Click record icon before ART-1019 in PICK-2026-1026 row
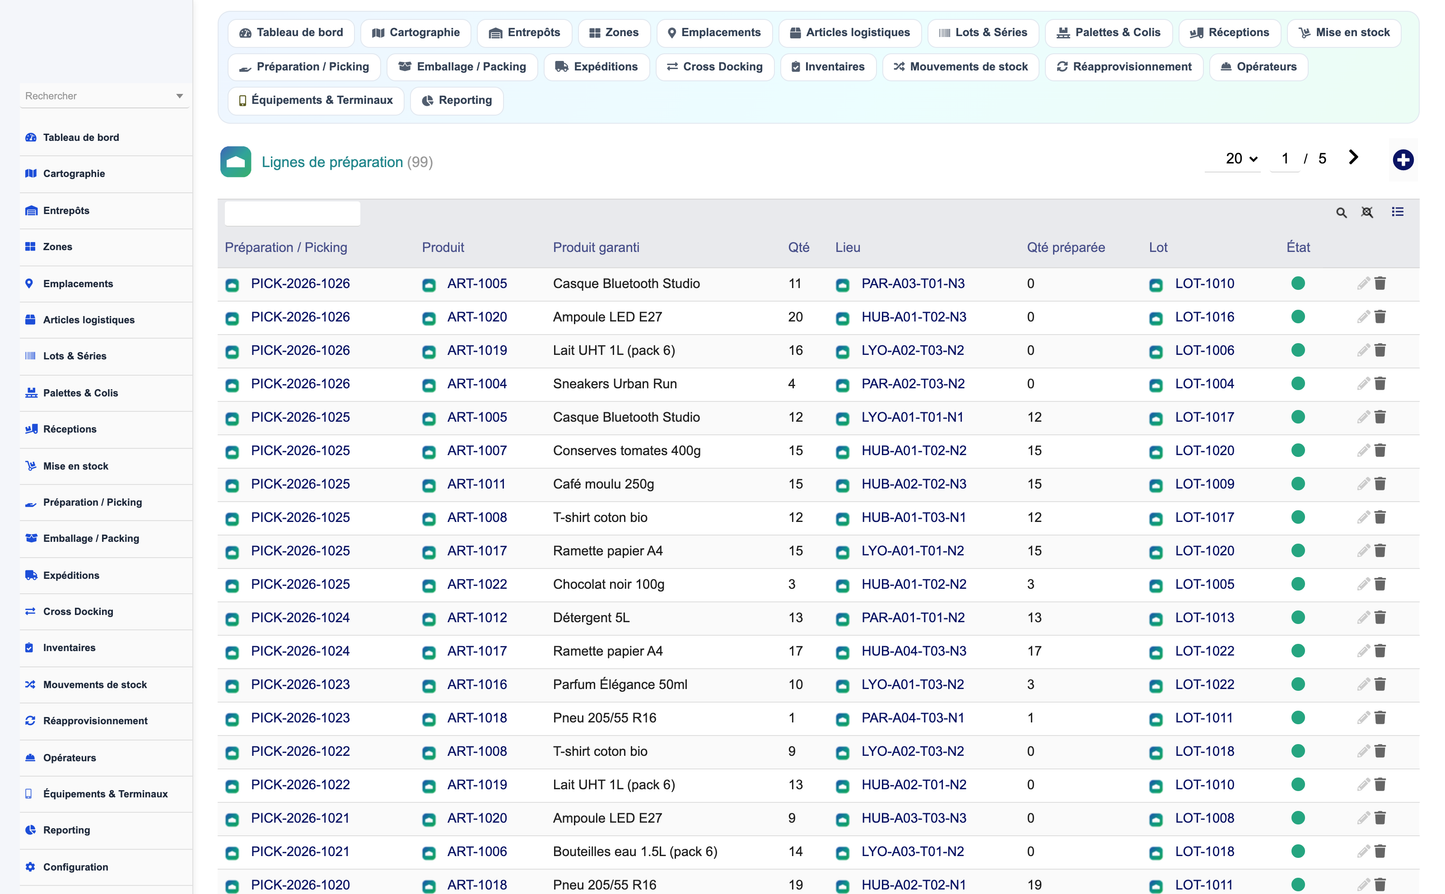1445x894 pixels. [x=428, y=352]
